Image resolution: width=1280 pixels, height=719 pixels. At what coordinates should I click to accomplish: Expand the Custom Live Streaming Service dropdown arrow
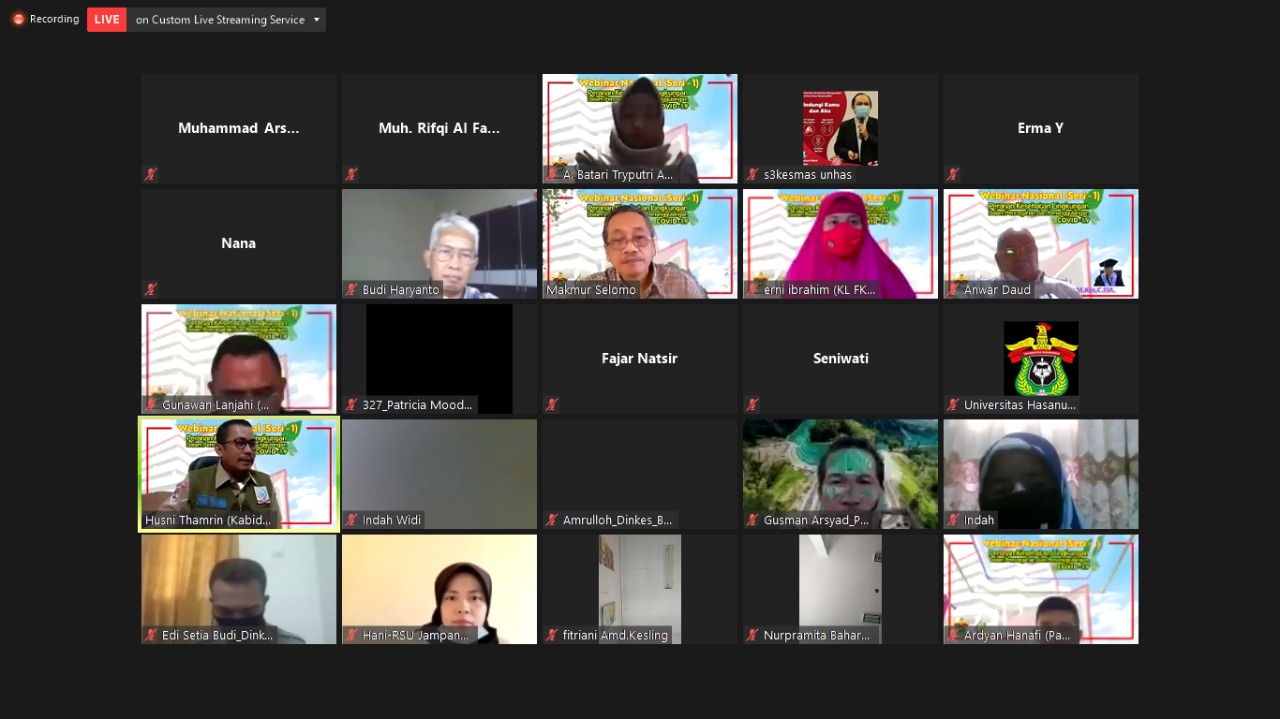click(x=317, y=20)
